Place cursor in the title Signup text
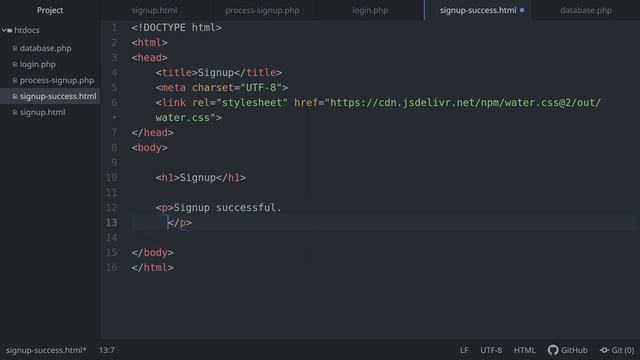Screen dimensions: 640x360 coord(216,73)
